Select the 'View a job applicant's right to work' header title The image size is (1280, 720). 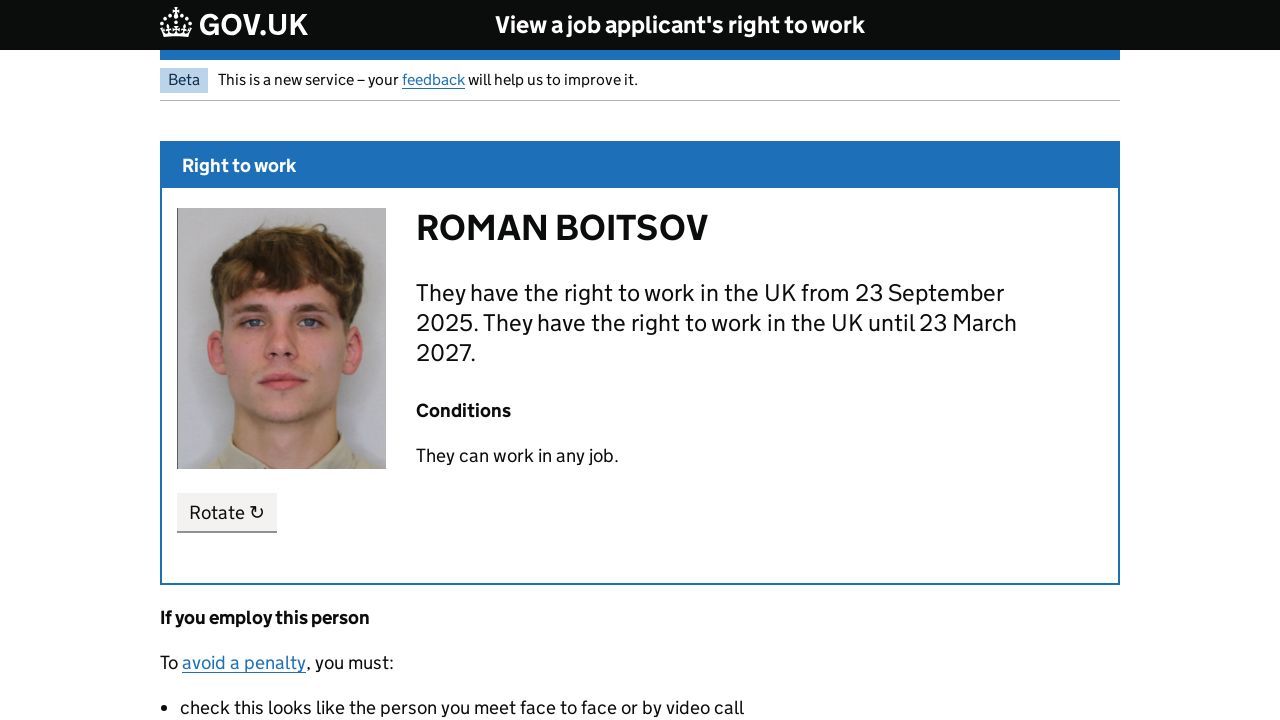(679, 25)
